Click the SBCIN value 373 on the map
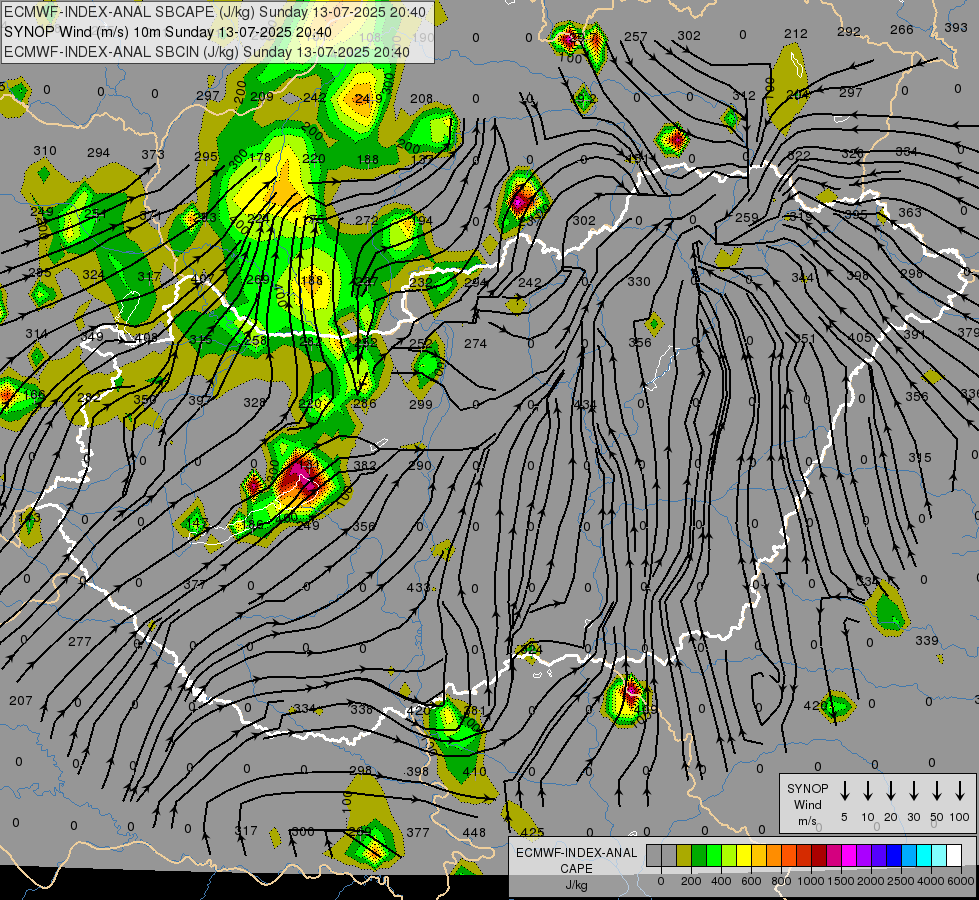 point(153,154)
